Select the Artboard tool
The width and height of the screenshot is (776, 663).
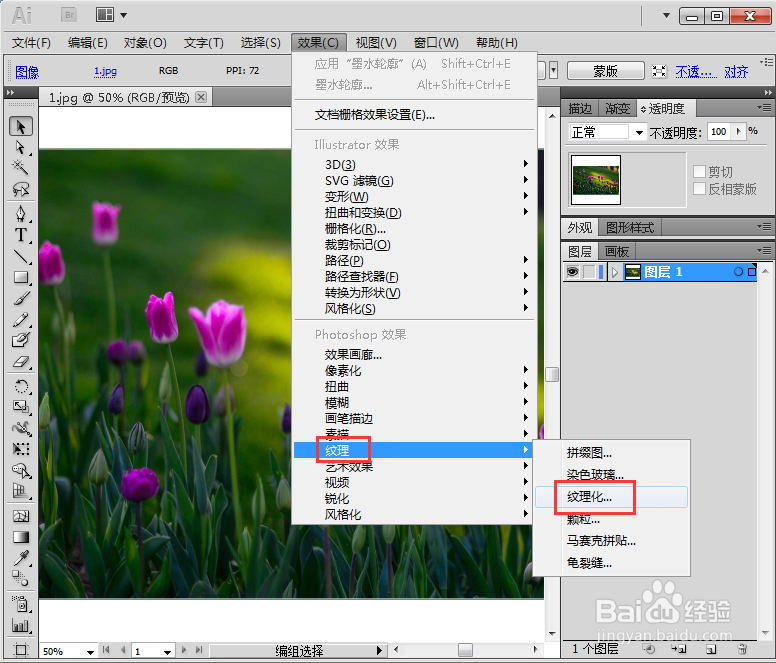click(x=21, y=650)
